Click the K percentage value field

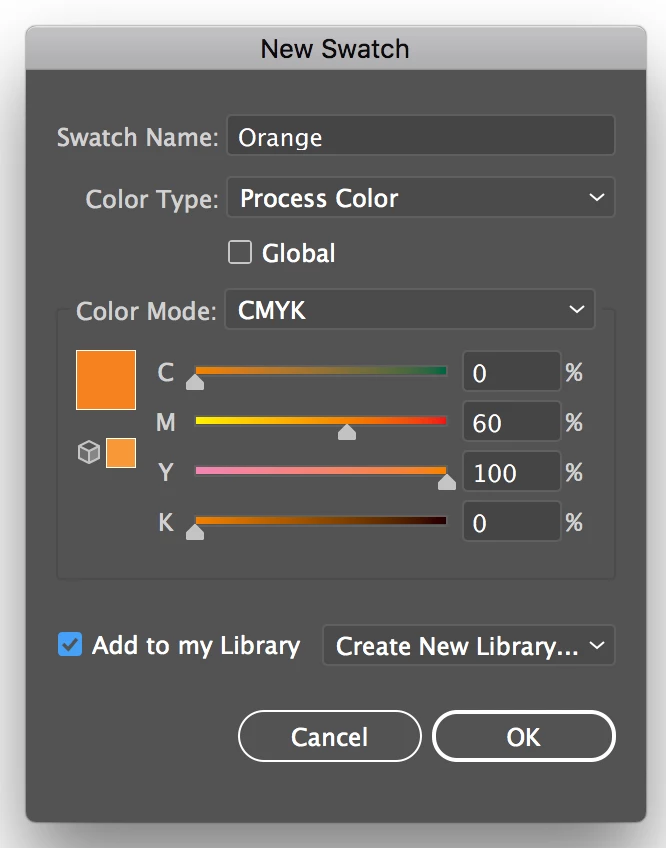[511, 523]
